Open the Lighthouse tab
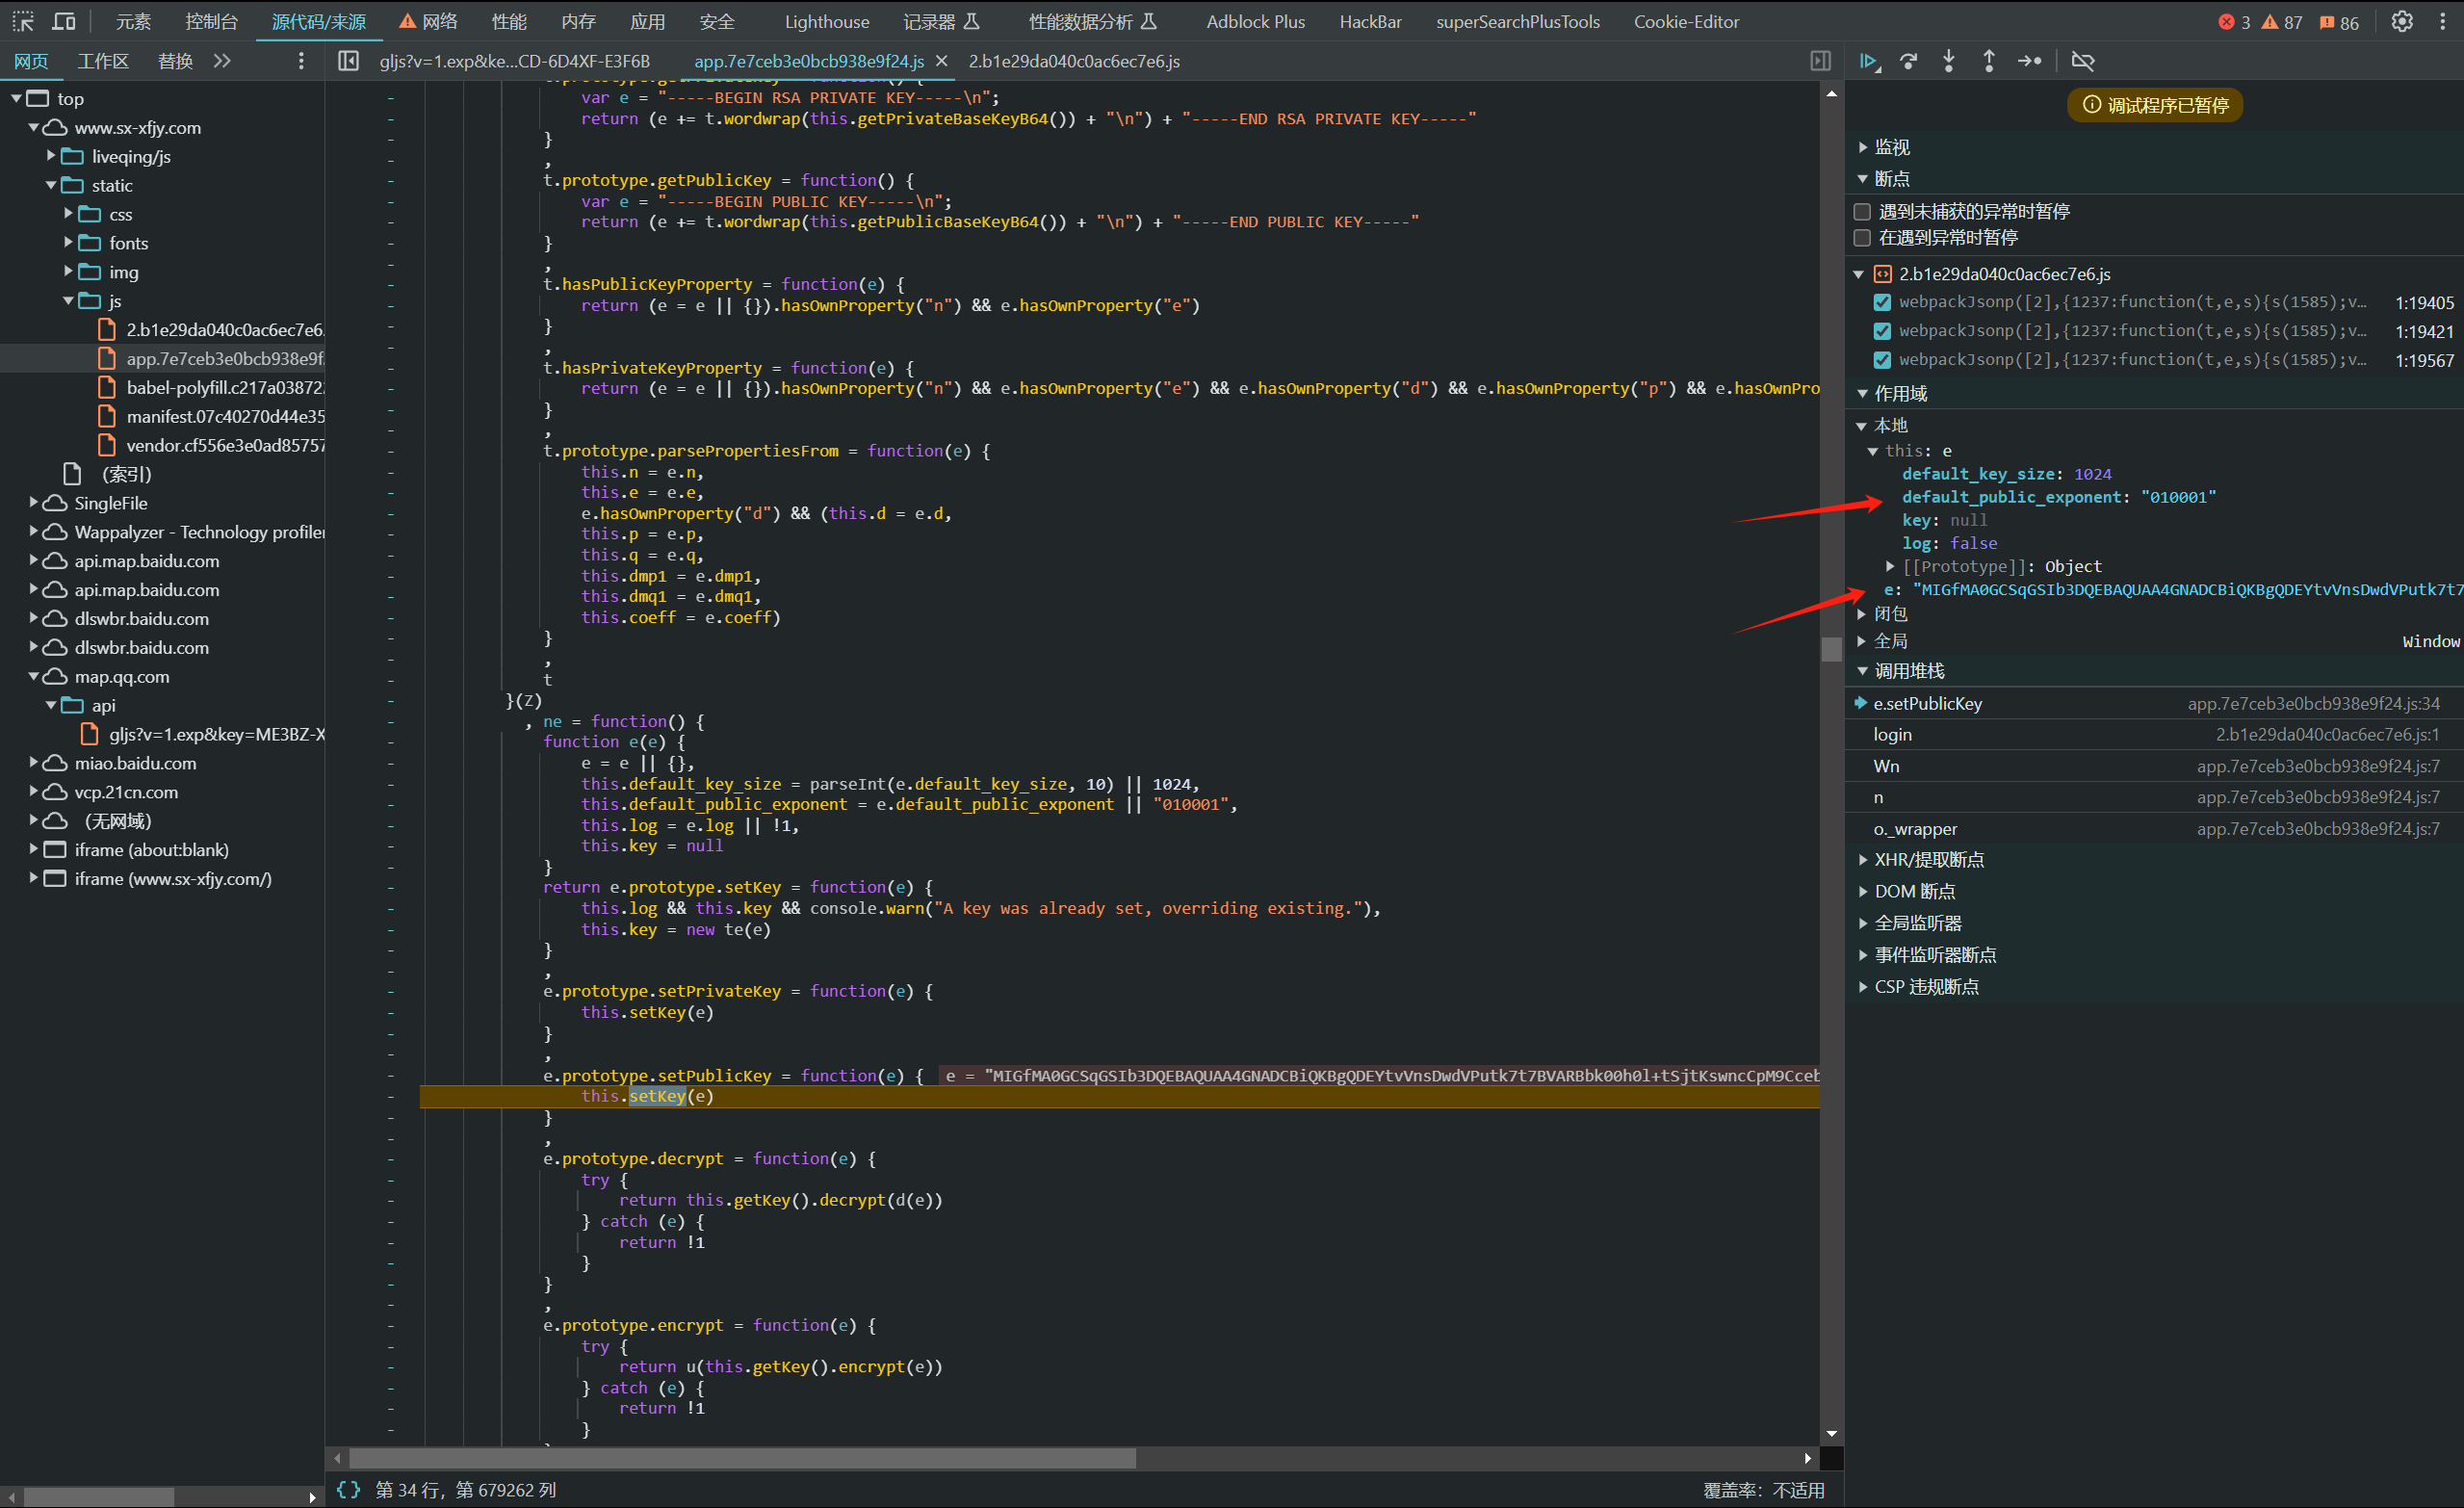This screenshot has width=2464, height=1508. pos(827,21)
